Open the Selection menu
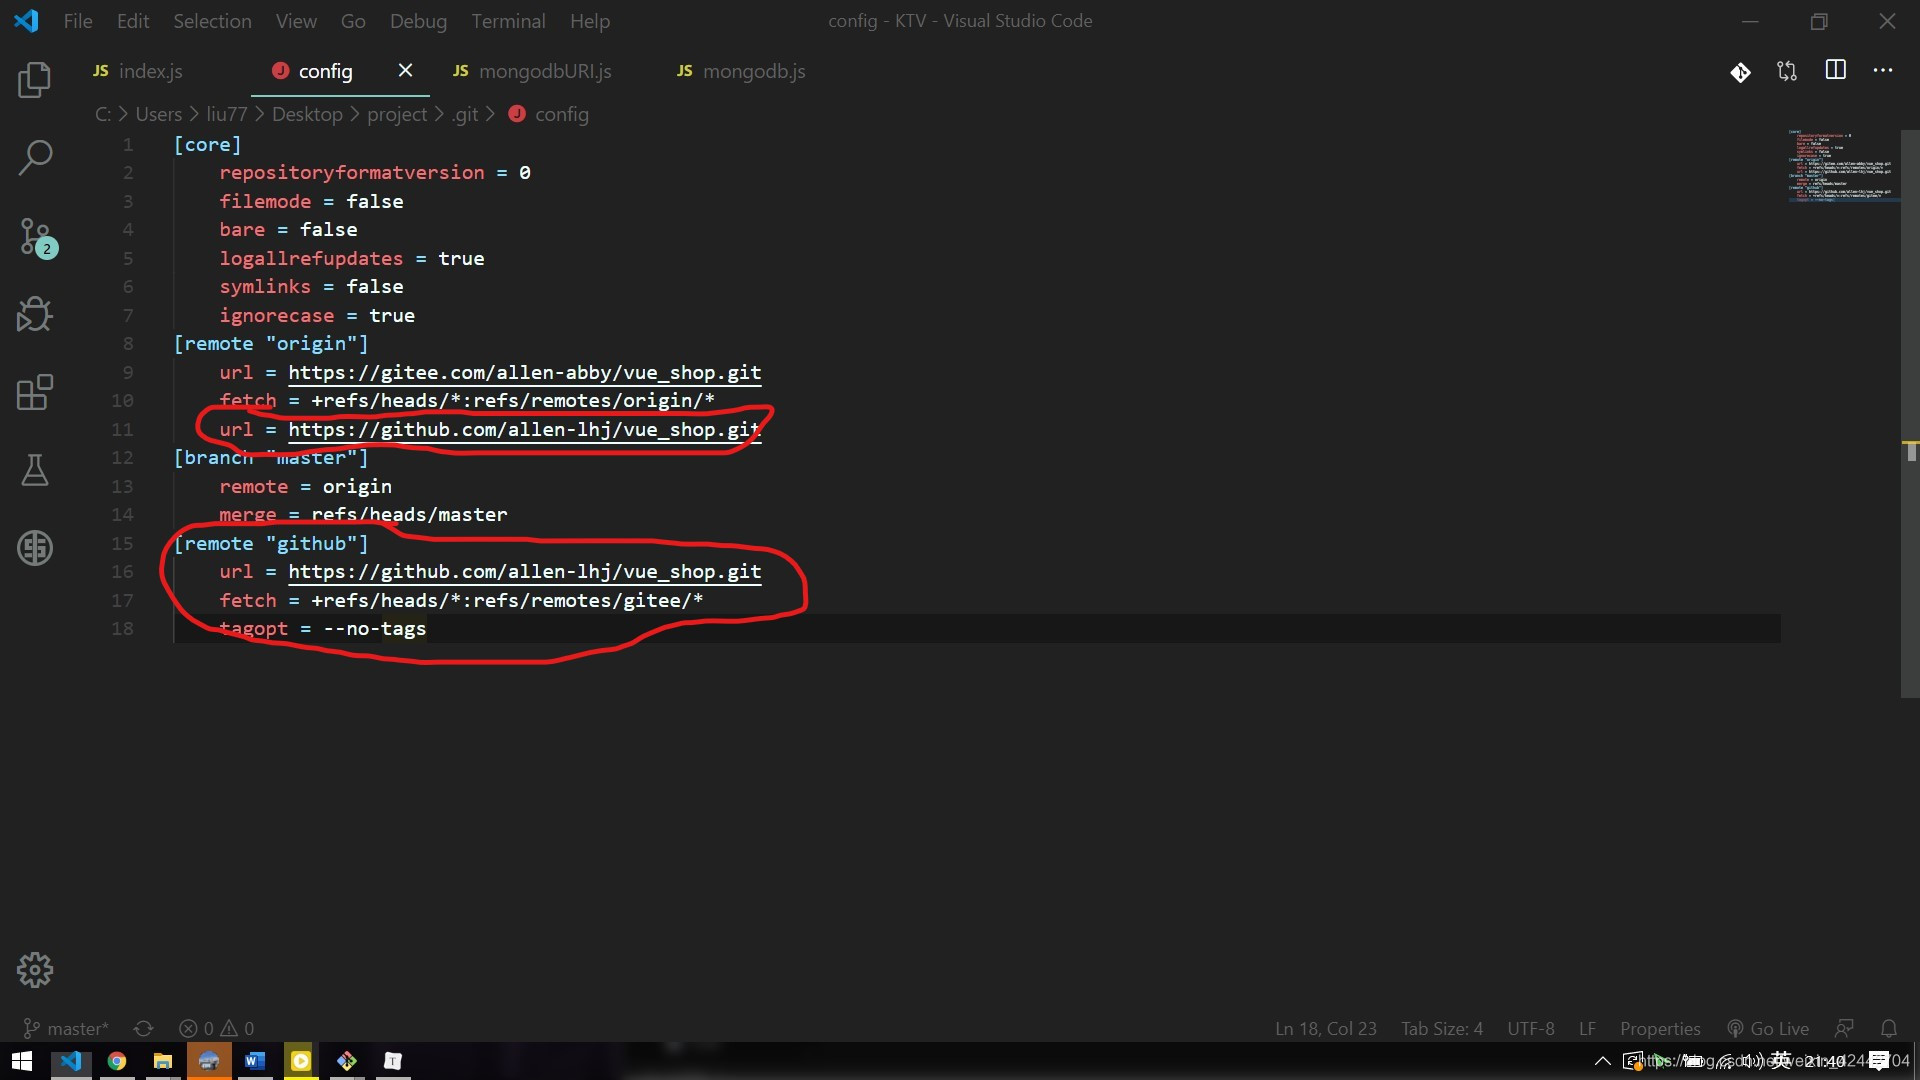1920x1080 pixels. coord(212,21)
